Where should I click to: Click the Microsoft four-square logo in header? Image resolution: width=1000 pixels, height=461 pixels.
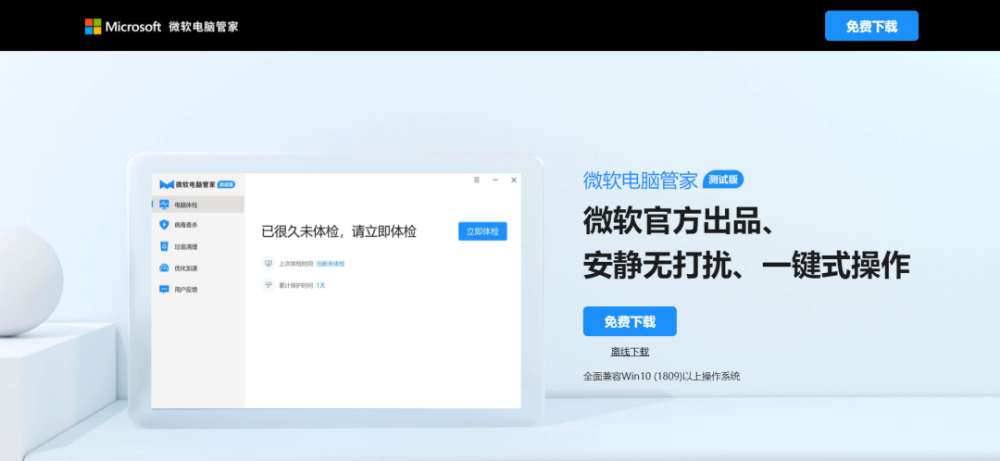click(x=93, y=26)
